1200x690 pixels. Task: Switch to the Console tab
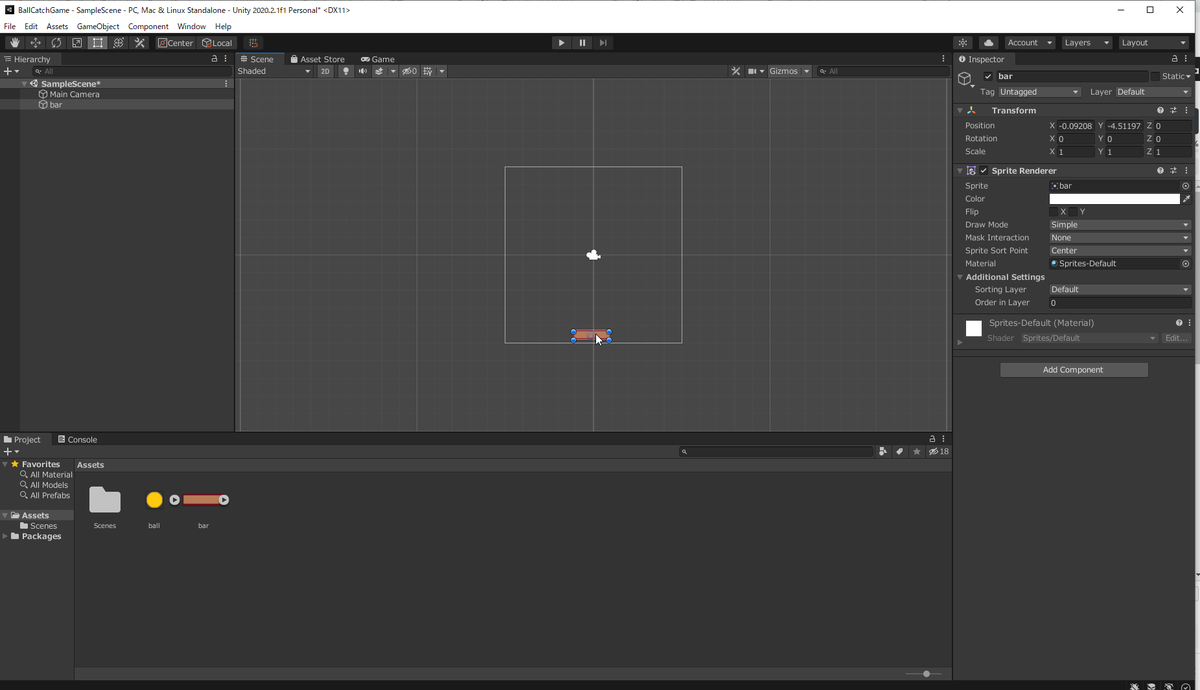click(x=78, y=439)
